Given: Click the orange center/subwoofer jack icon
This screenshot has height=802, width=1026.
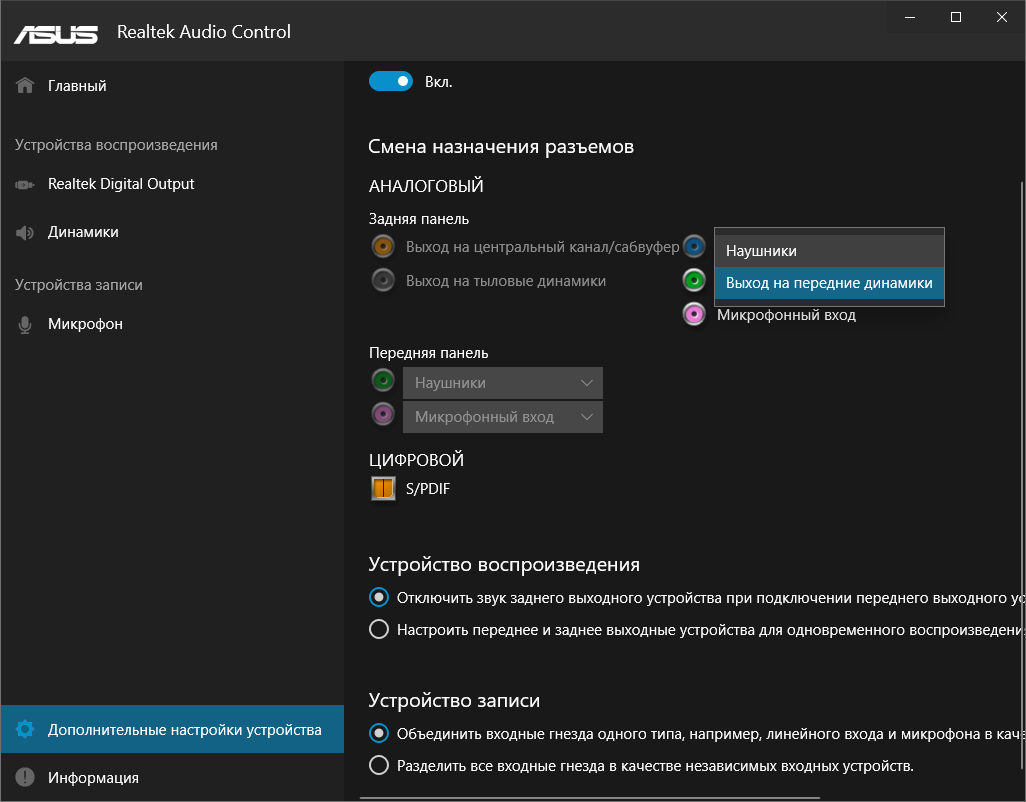Looking at the screenshot, I should (382, 247).
